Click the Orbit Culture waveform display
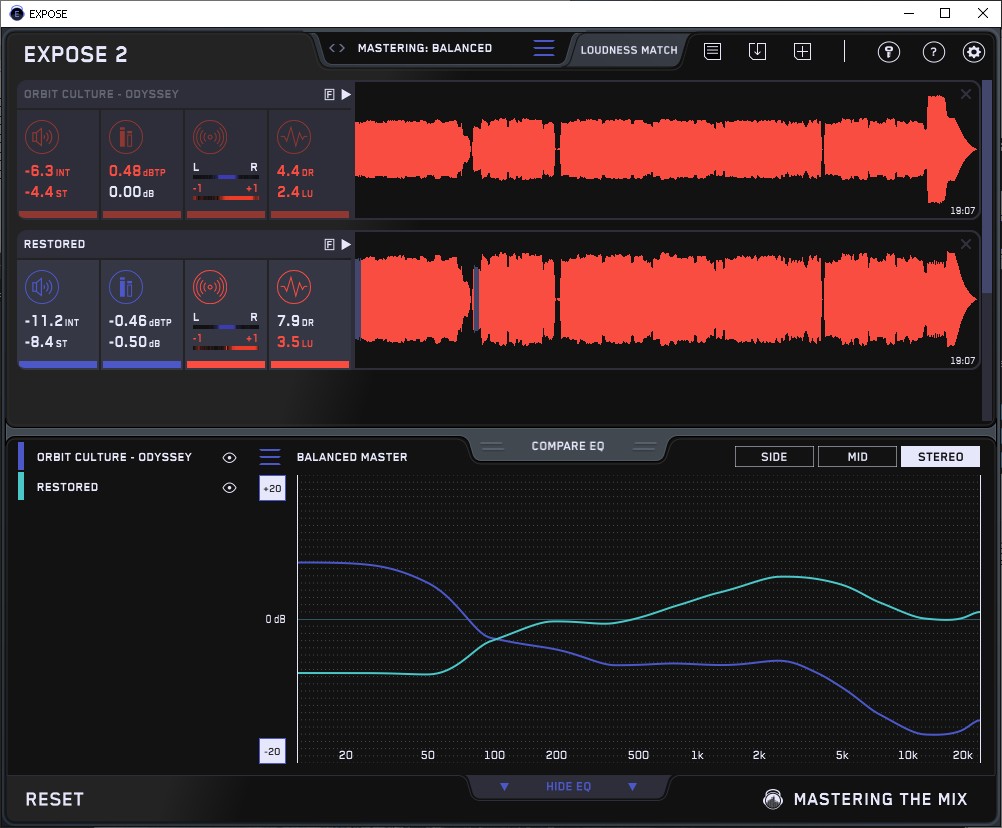The image size is (1002, 828). click(x=667, y=150)
